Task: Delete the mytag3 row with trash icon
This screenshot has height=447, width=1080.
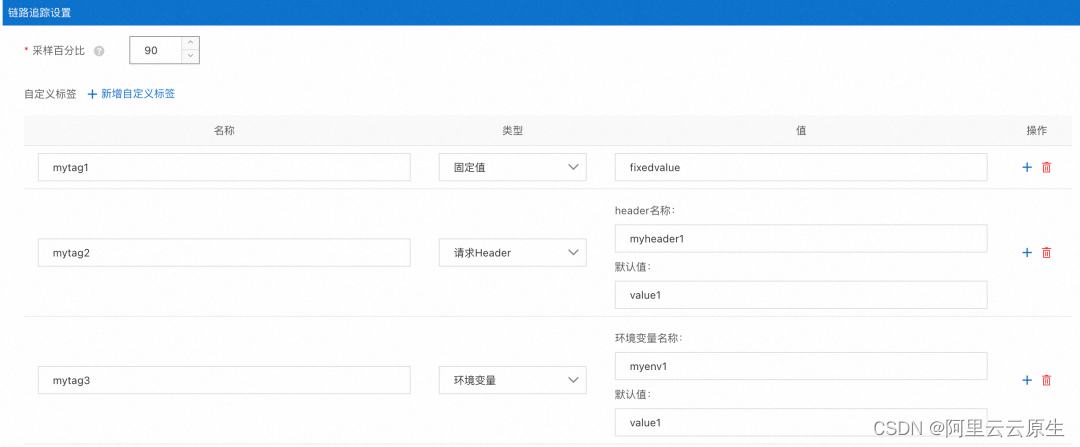Action: click(1046, 380)
